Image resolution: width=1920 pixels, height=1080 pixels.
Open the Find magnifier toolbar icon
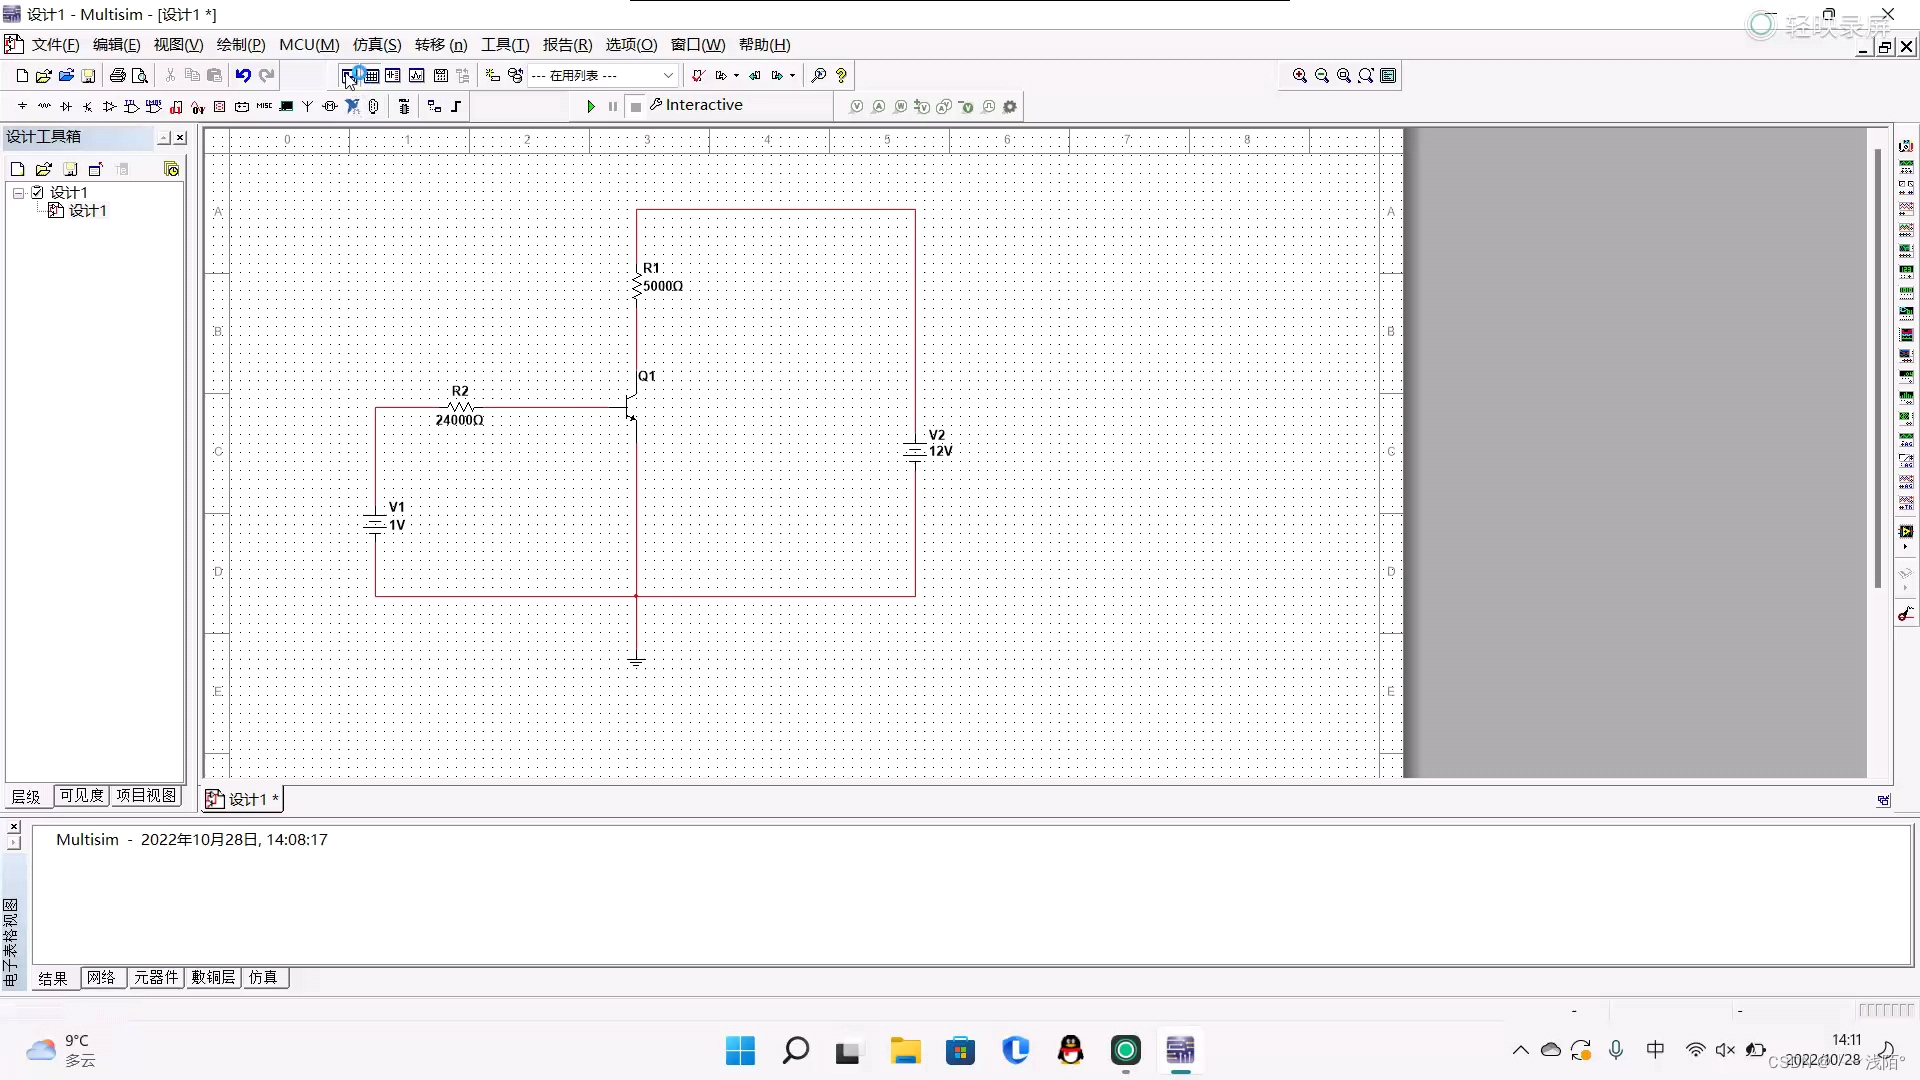click(818, 75)
